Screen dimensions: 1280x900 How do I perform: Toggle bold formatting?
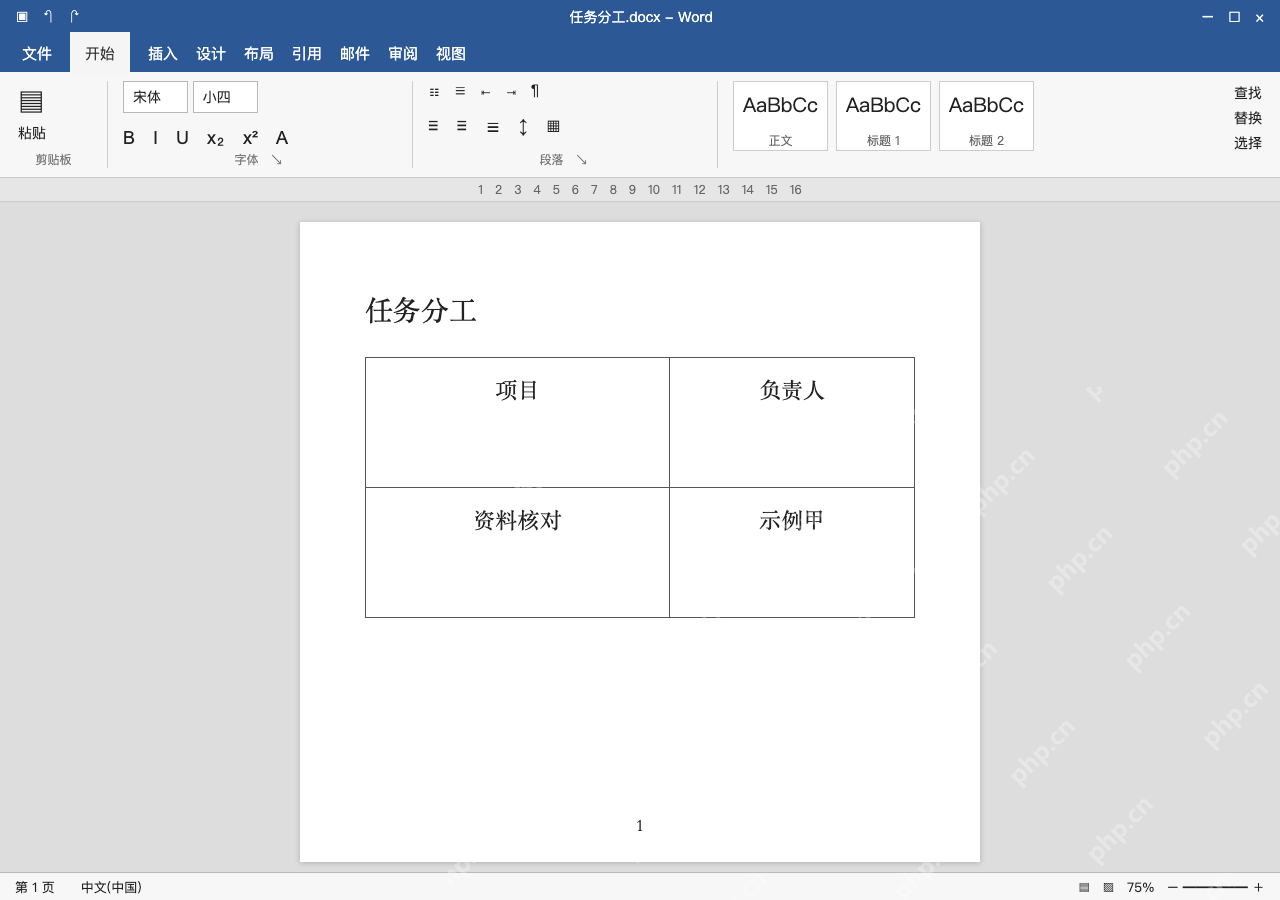129,138
